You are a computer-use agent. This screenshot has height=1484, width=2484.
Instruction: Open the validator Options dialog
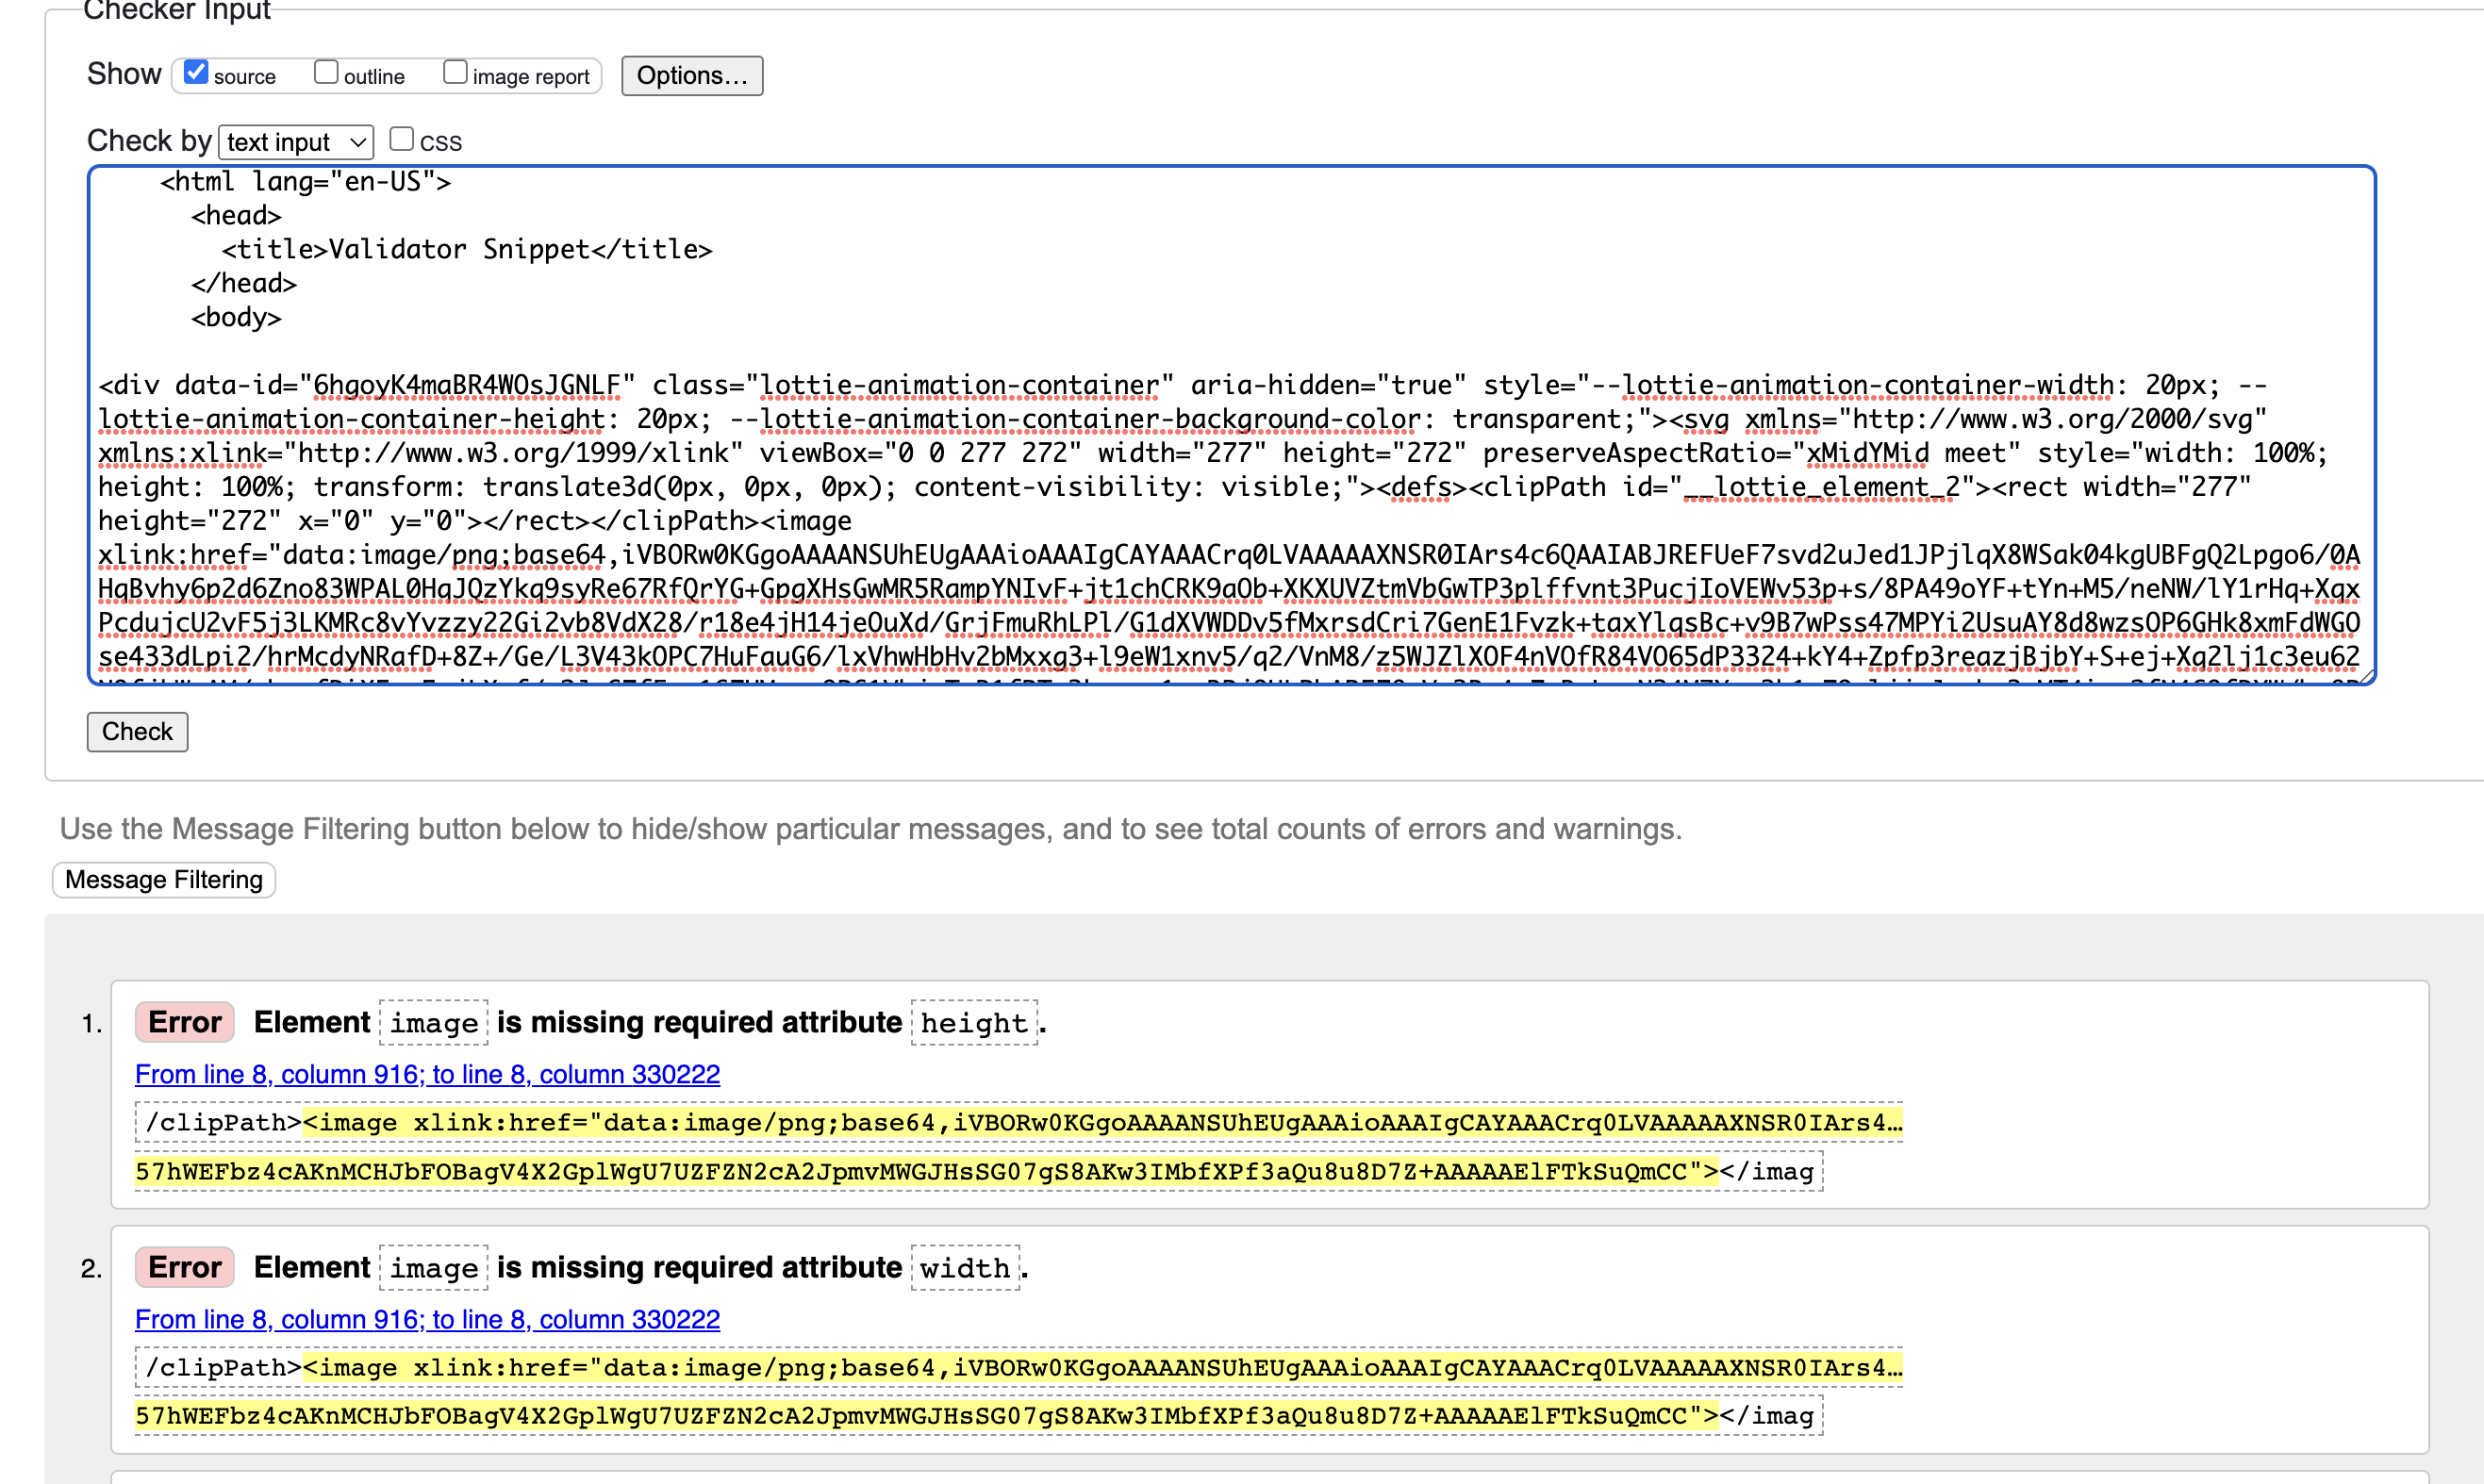pyautogui.click(x=692, y=75)
